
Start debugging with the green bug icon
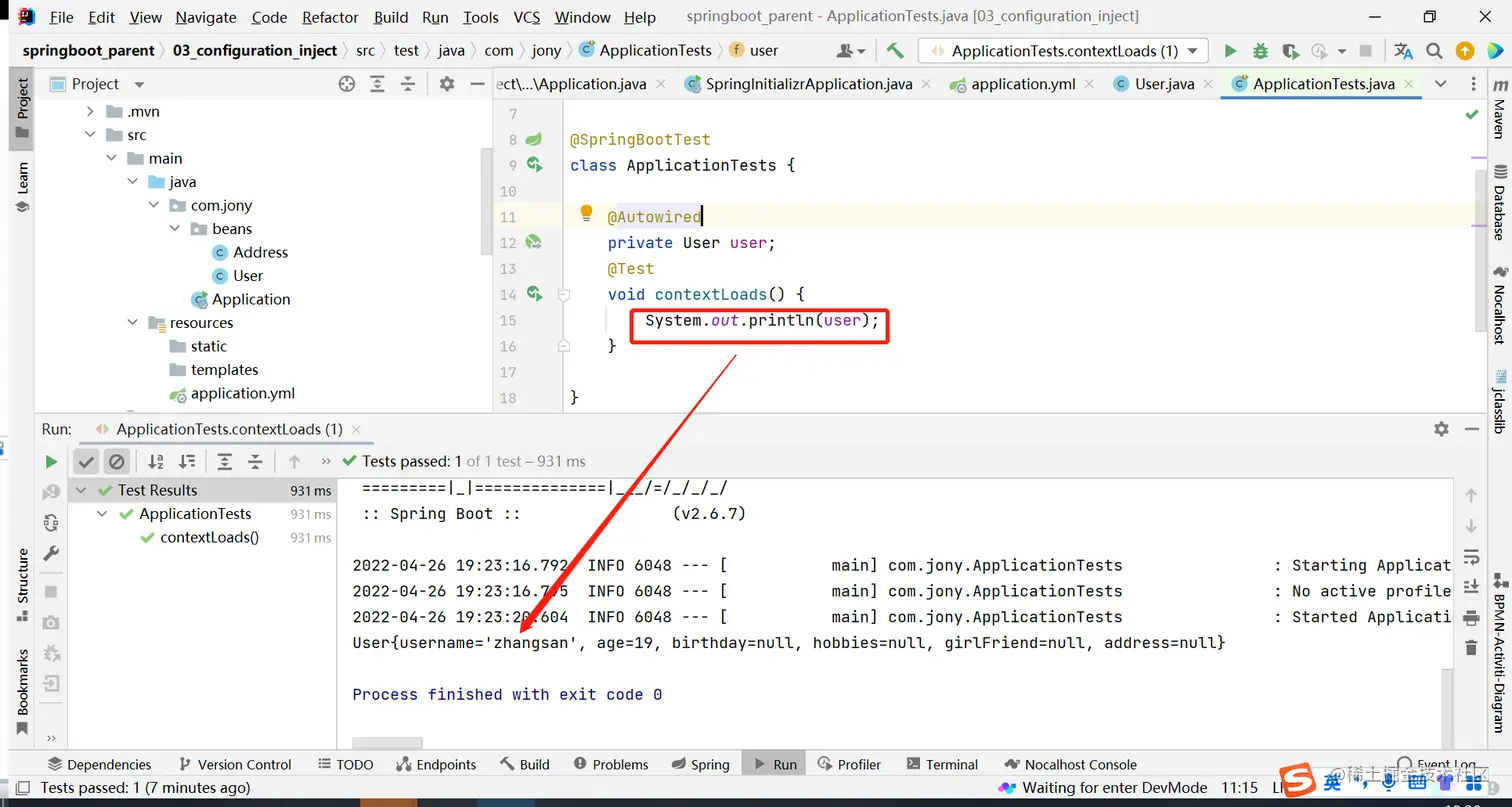point(1260,51)
